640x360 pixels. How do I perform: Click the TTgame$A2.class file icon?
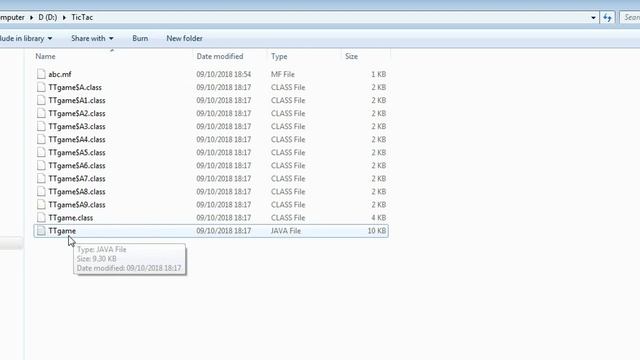point(41,113)
